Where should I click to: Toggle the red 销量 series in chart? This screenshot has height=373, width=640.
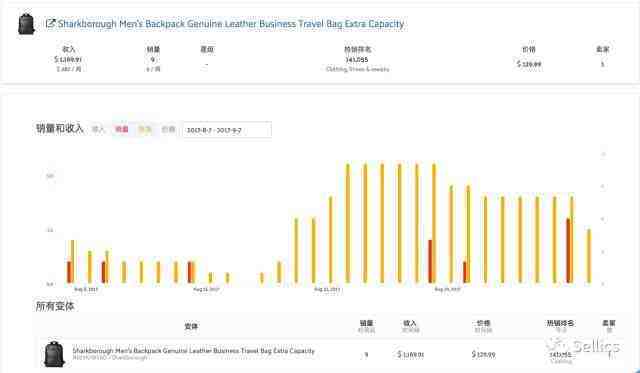(x=122, y=129)
